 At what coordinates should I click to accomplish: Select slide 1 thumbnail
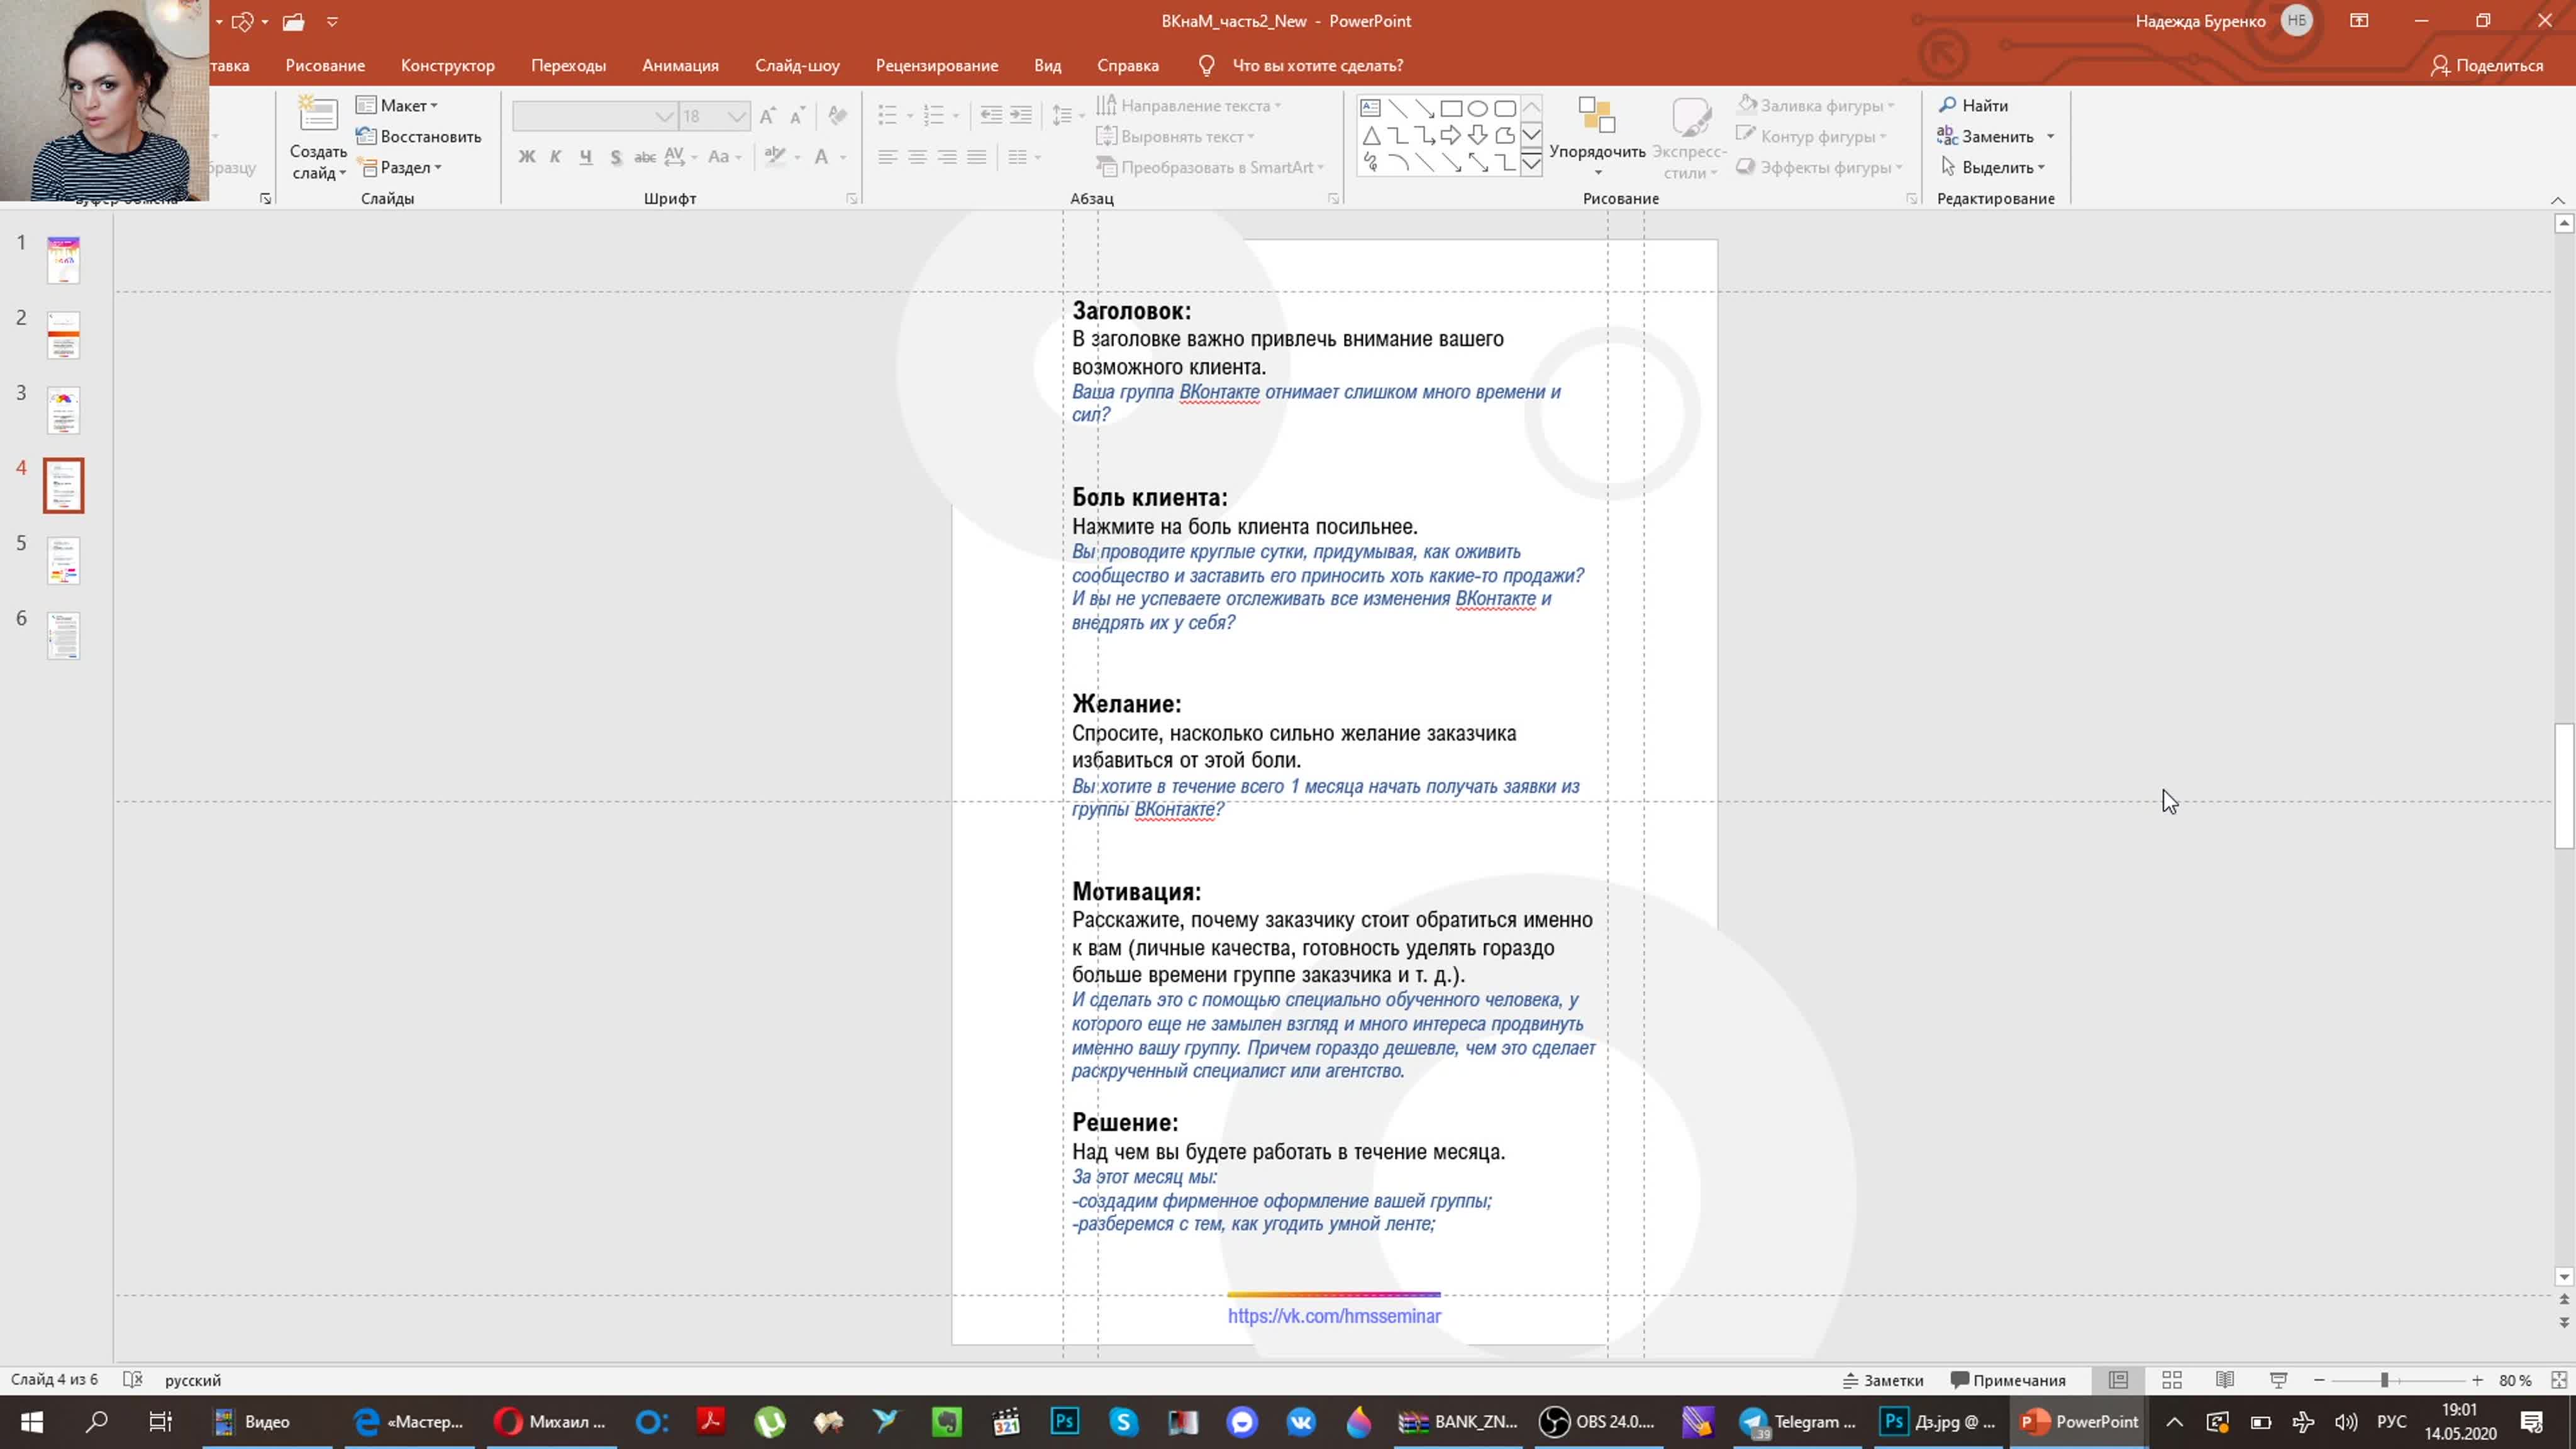(x=63, y=260)
